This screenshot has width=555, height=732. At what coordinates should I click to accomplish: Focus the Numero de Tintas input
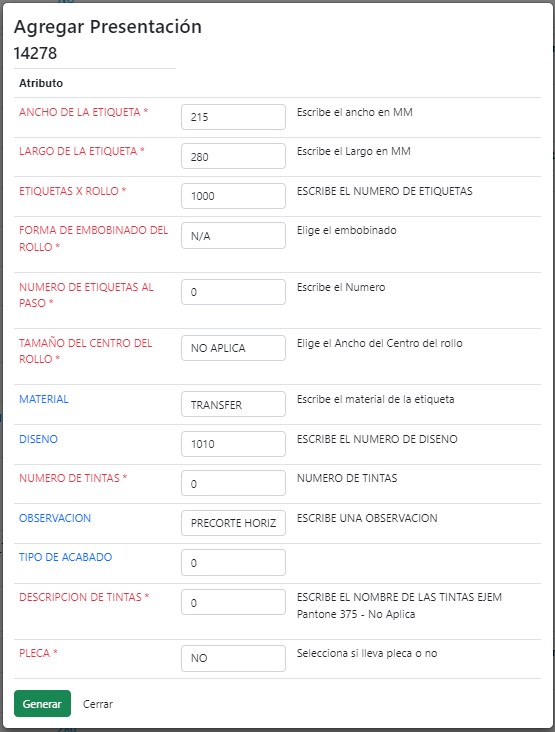[233, 483]
